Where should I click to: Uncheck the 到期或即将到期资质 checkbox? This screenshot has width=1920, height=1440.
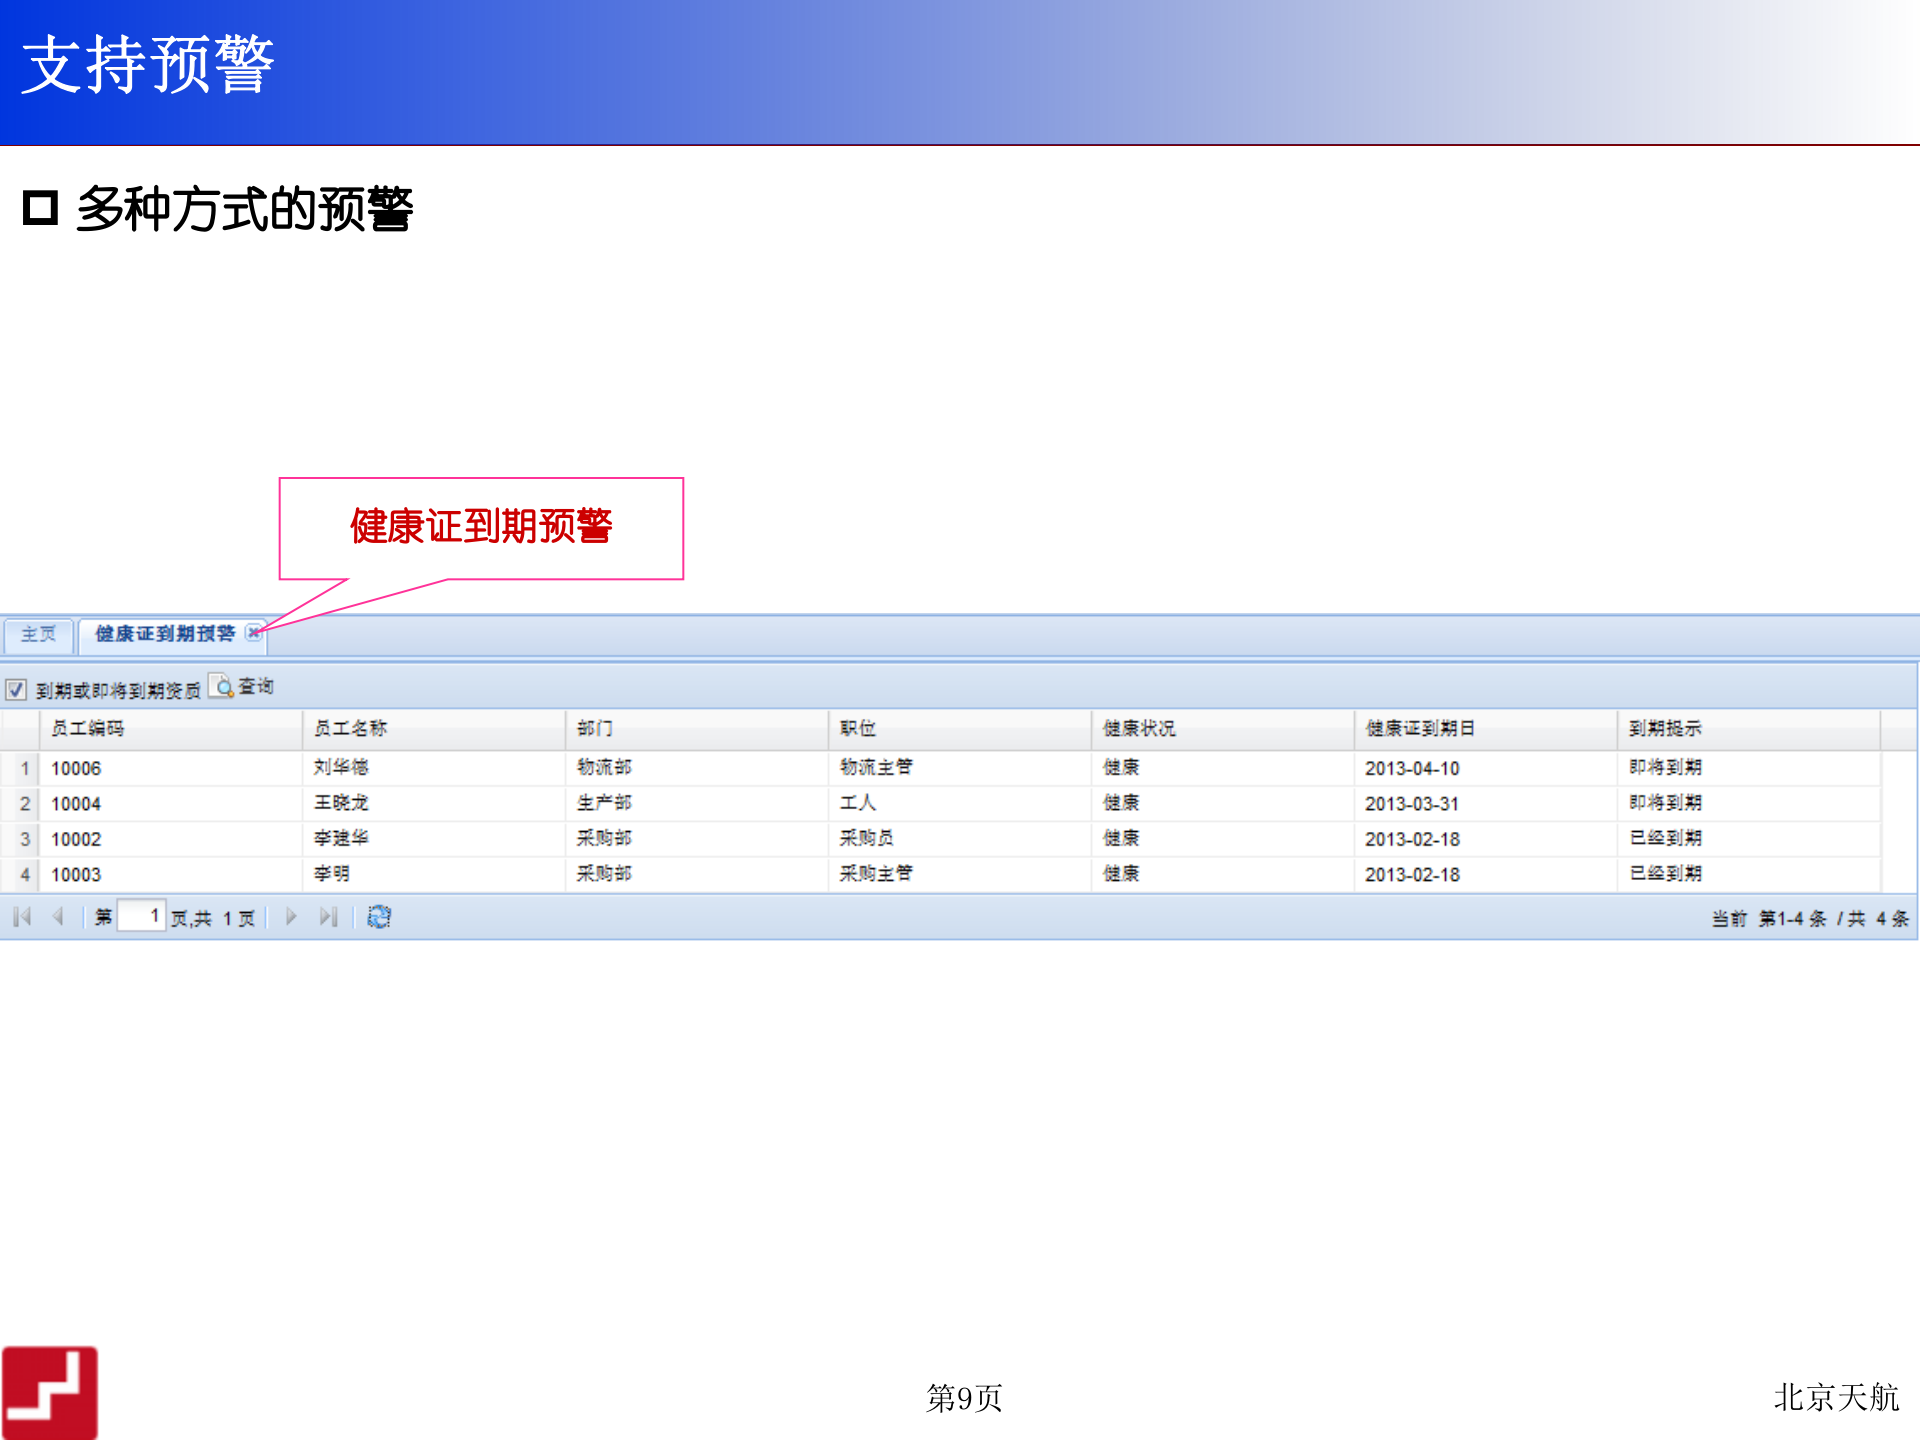pos(14,689)
